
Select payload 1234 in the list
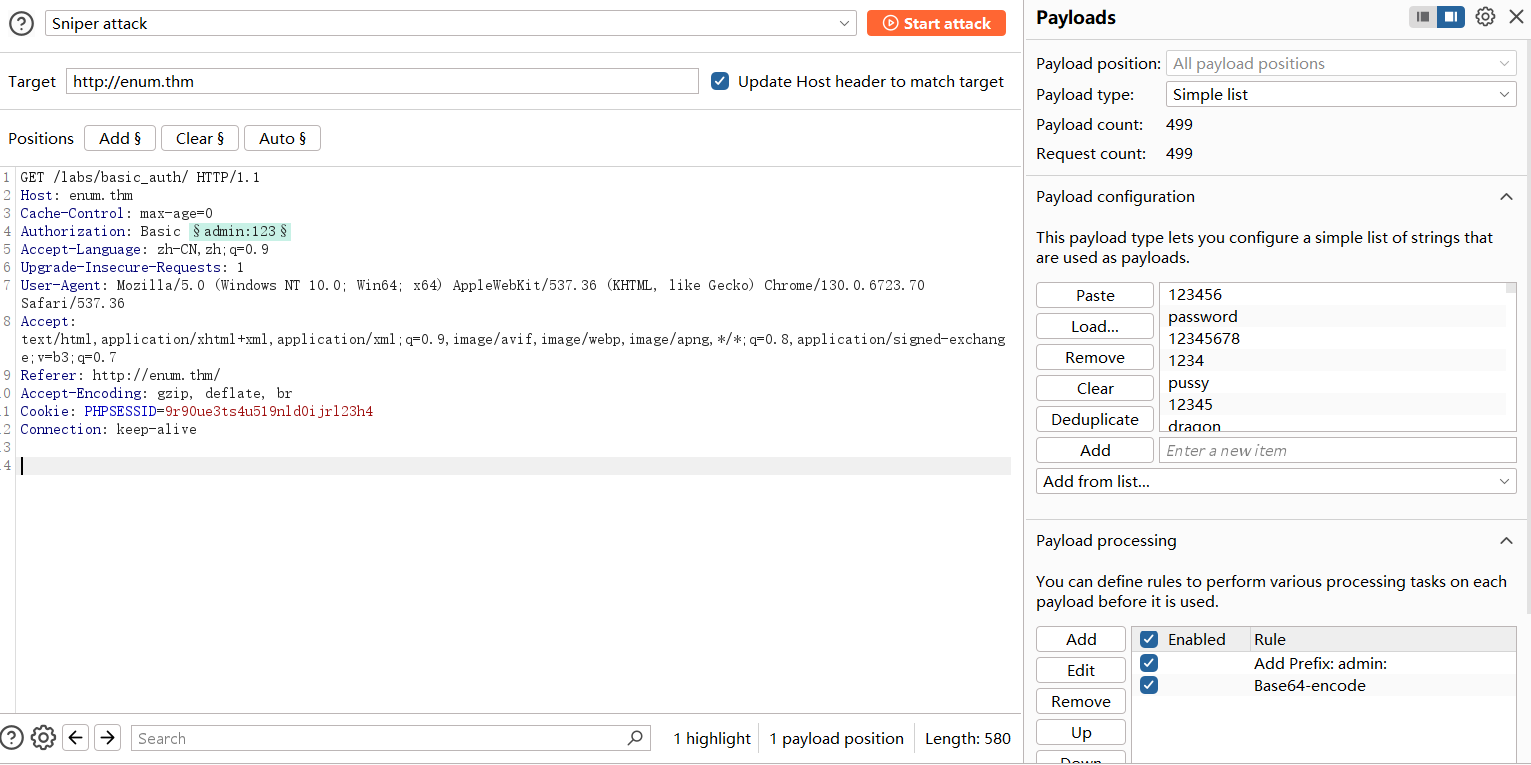1333,360
